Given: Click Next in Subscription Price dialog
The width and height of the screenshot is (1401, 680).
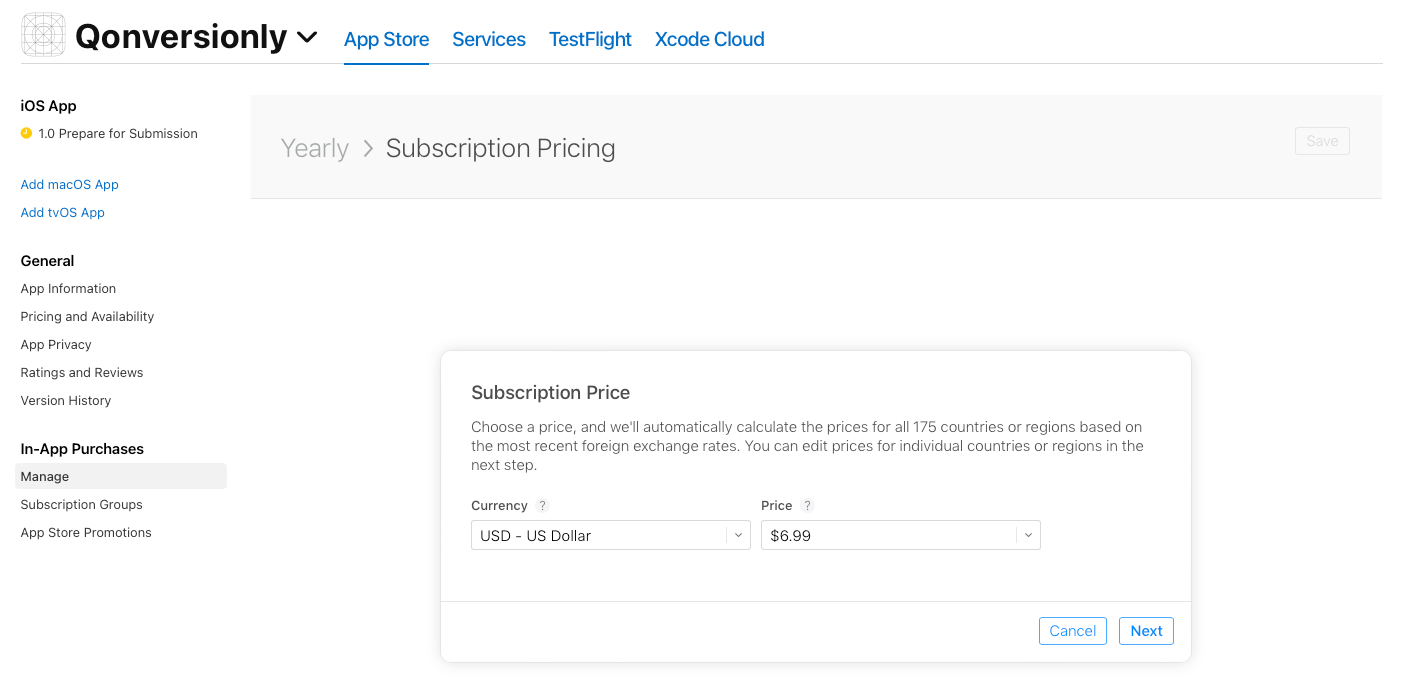Looking at the screenshot, I should coord(1146,631).
